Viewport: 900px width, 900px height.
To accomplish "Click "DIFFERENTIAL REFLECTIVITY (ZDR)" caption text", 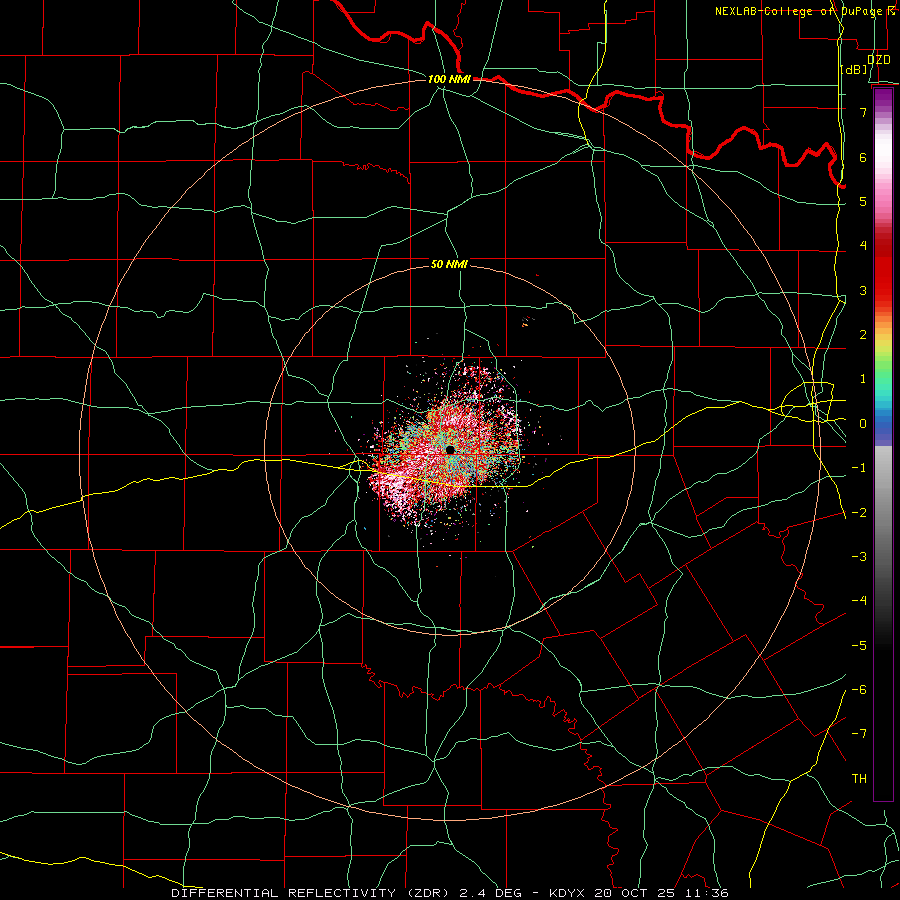I will click(312, 893).
